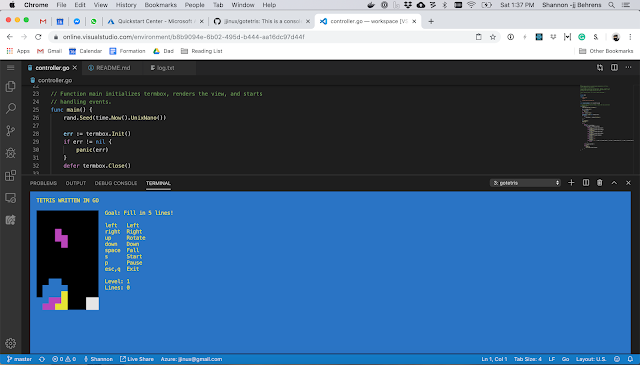The width and height of the screenshot is (640, 365).
Task: Switch to the Quickstart Center browser tab
Action: coord(156,21)
